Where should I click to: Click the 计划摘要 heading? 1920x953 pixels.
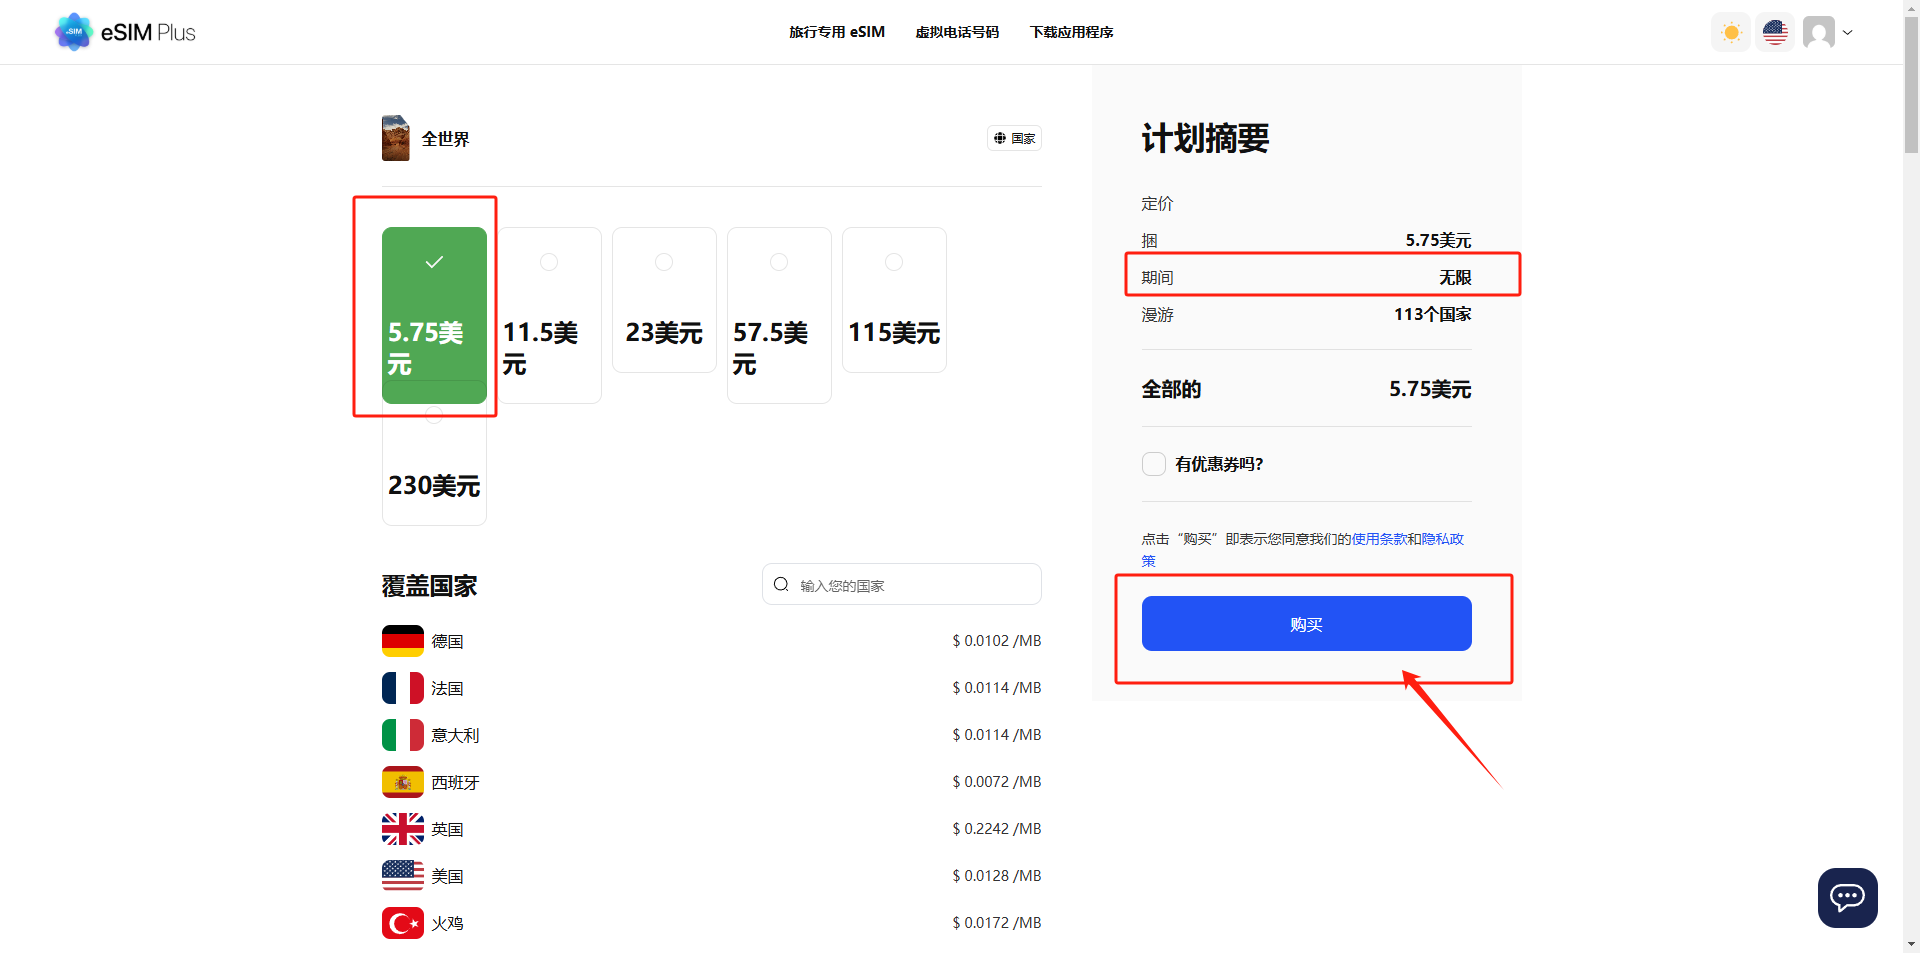coord(1205,138)
